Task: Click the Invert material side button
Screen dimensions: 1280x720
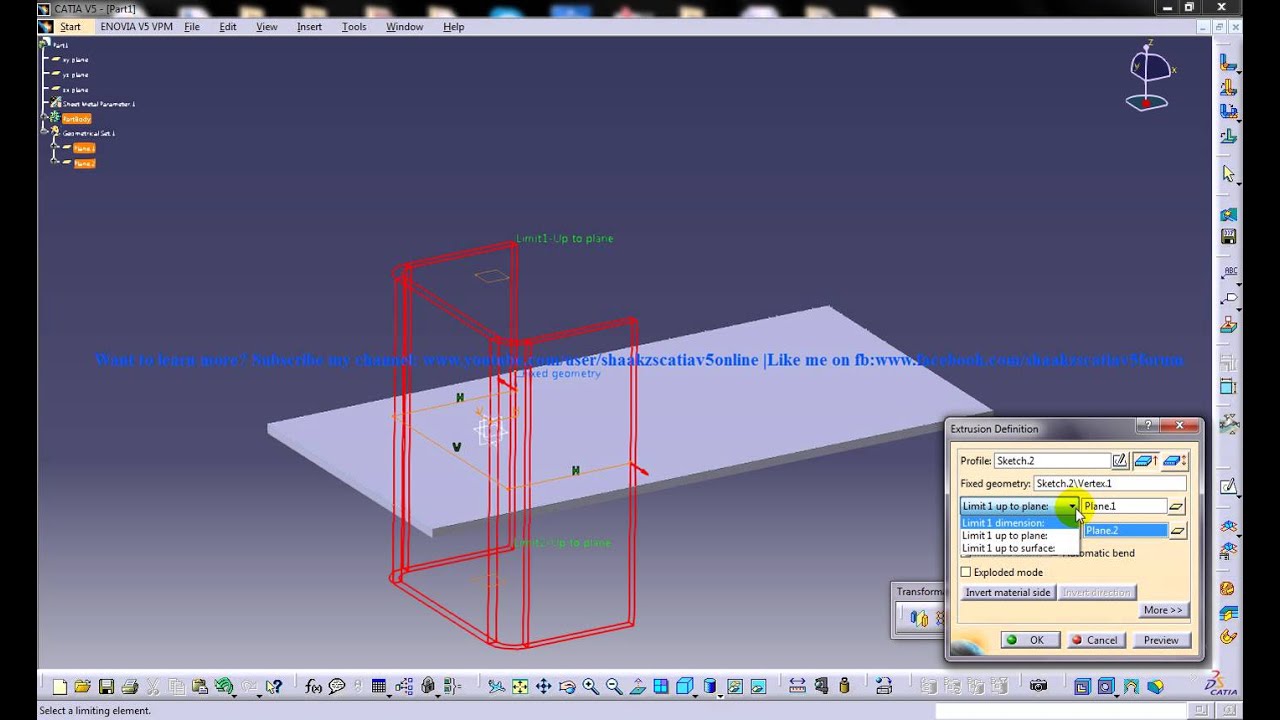Action: (1007, 592)
